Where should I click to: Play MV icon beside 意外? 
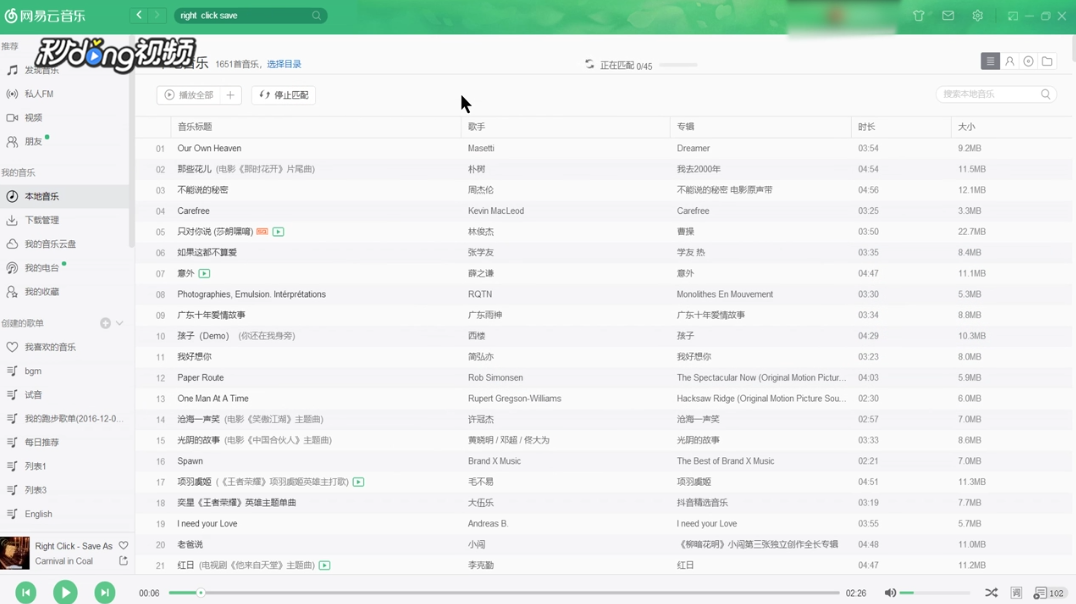[x=204, y=273]
